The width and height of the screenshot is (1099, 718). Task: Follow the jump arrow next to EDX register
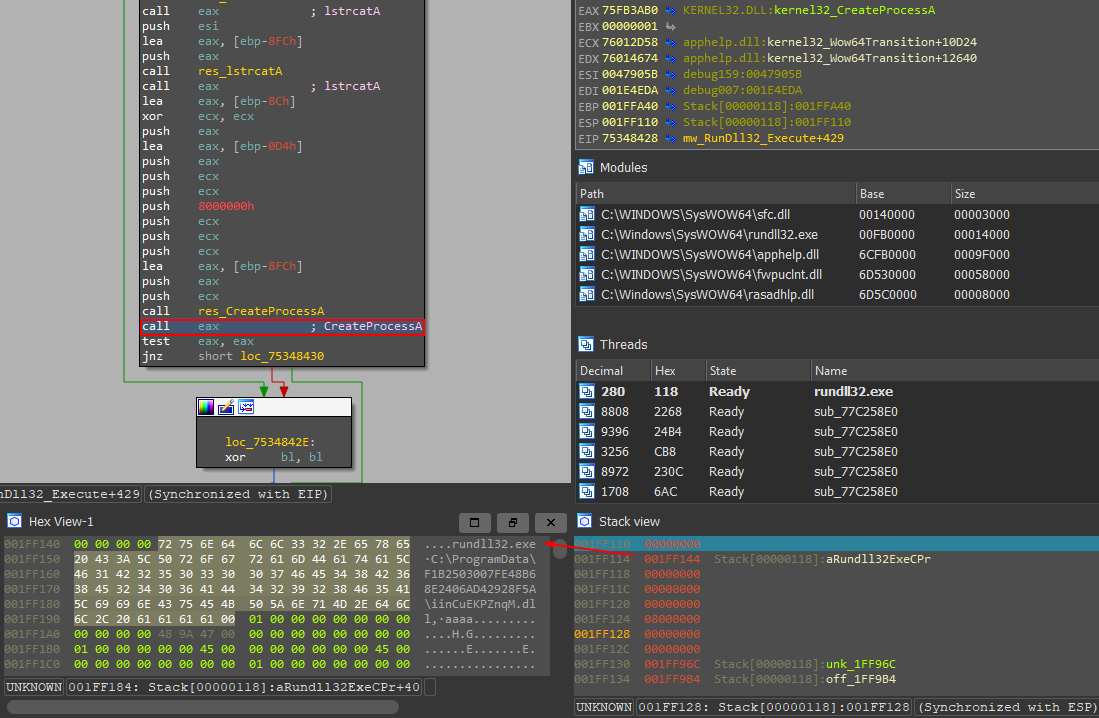coord(671,58)
